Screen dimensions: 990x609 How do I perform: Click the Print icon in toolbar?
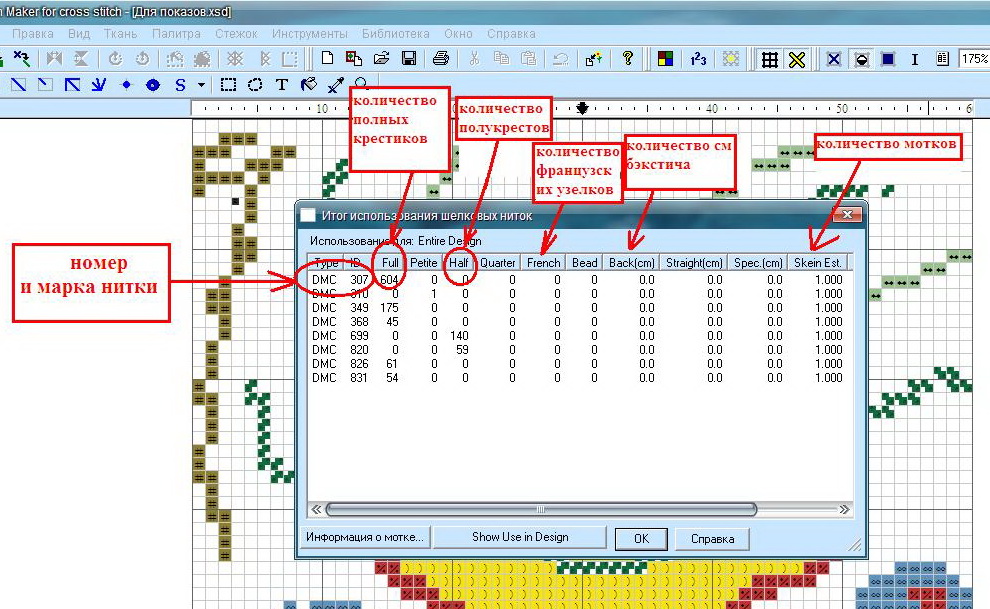pos(441,59)
